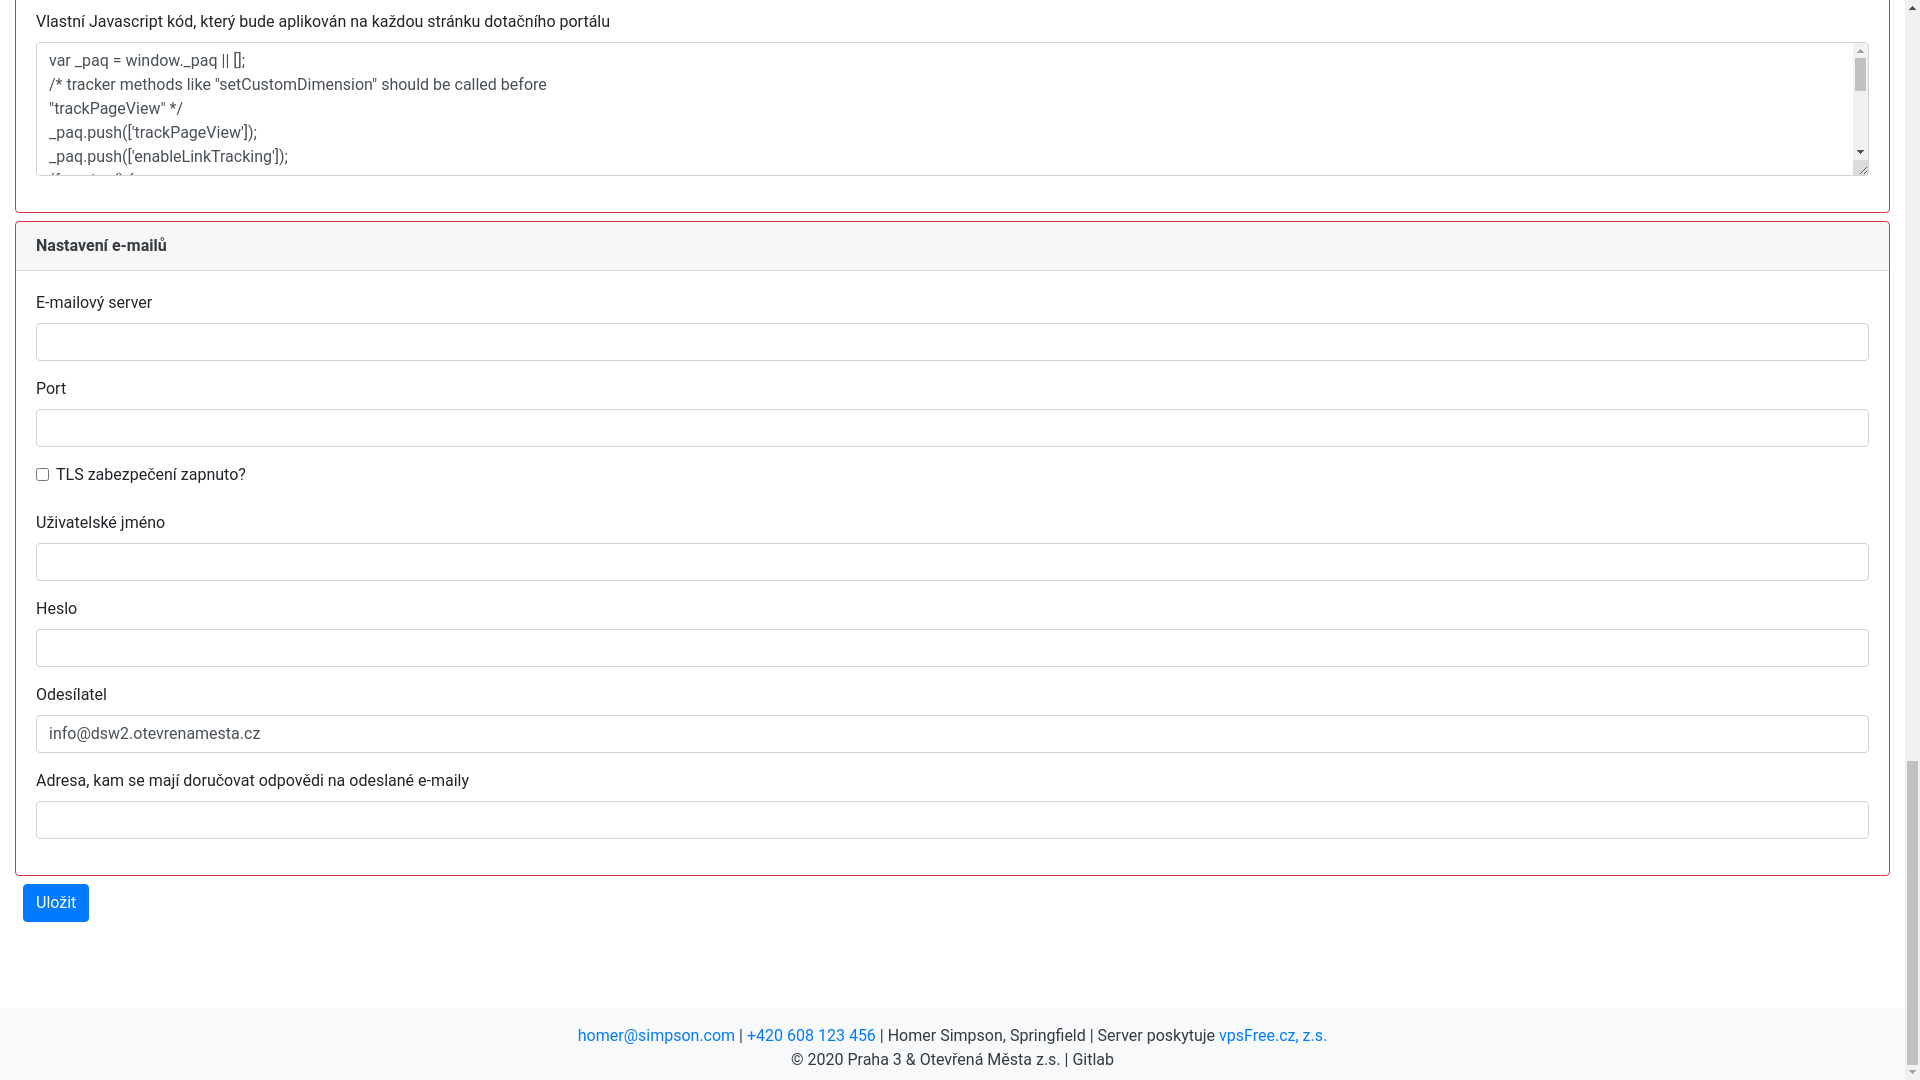Click inside the custom Javascript code textarea
The height and width of the screenshot is (1080, 1920).
[x=900, y=108]
